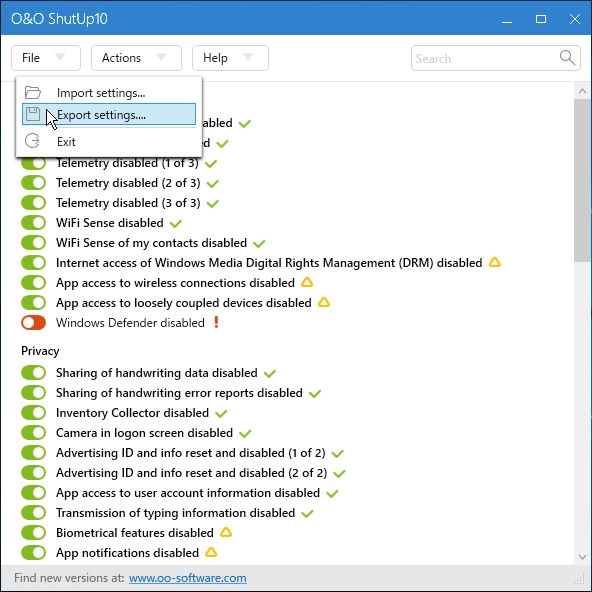The width and height of the screenshot is (592, 592).
Task: Toggle the App notifications disabled switch
Action: tap(33, 553)
